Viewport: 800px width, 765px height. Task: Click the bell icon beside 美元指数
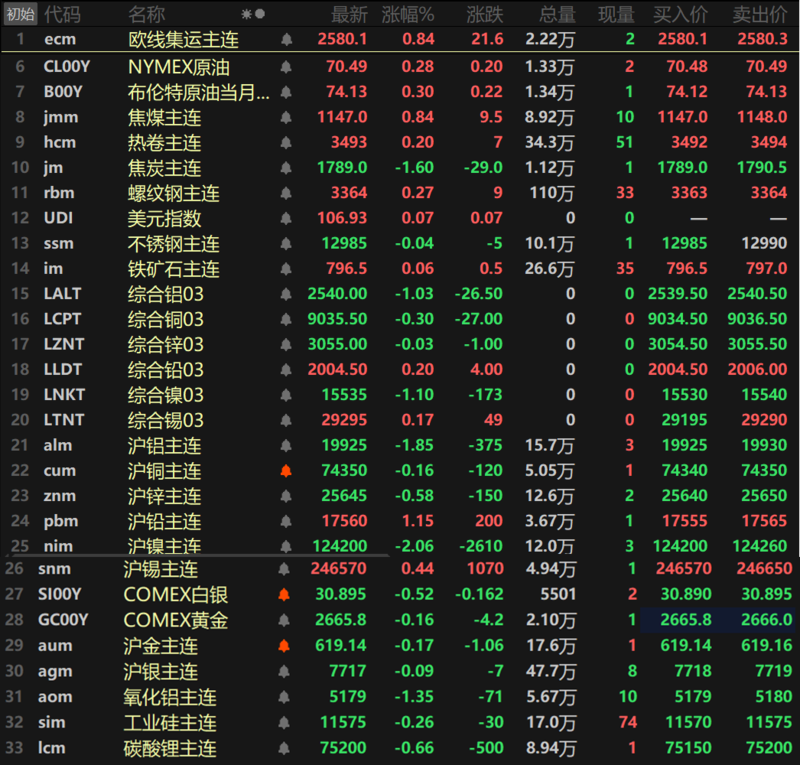pyautogui.click(x=286, y=218)
